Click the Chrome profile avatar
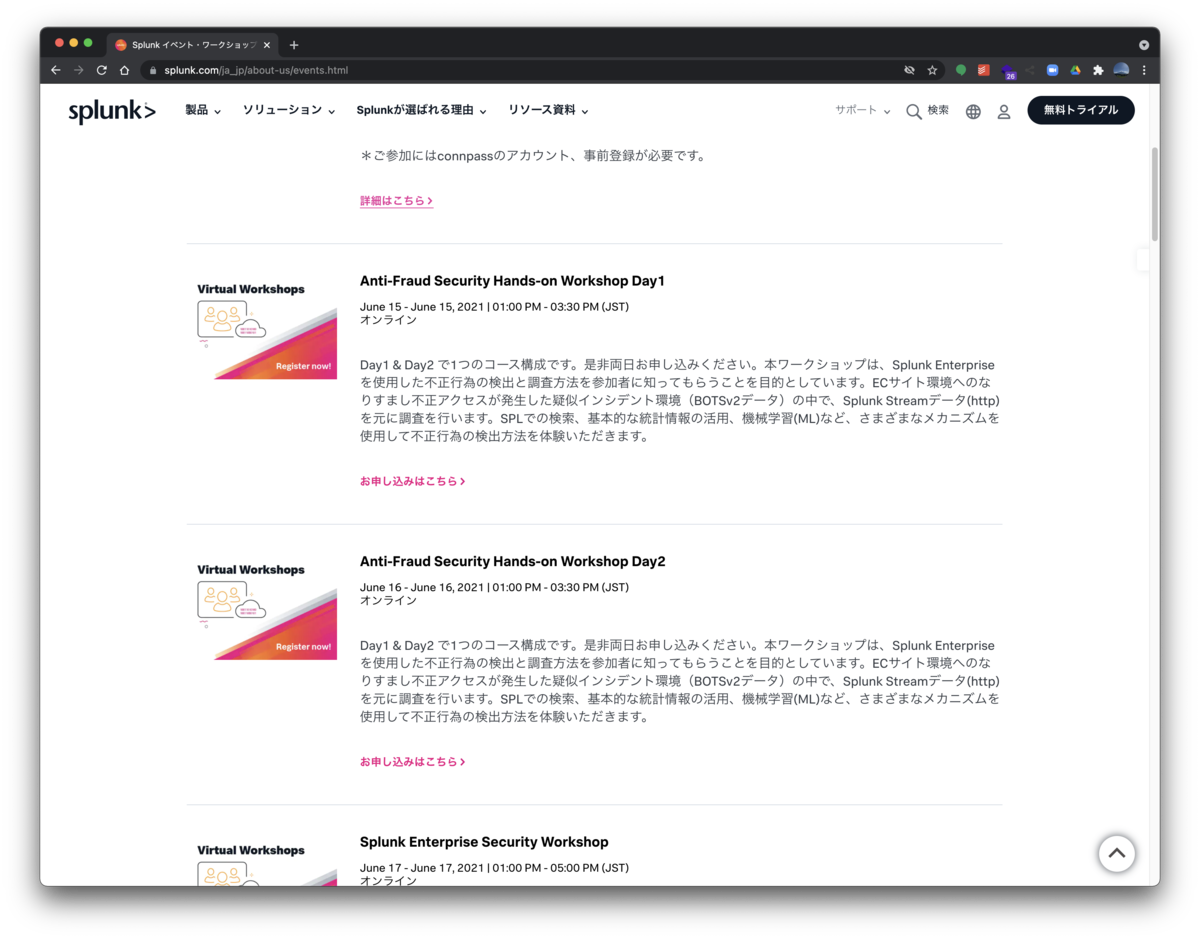Image resolution: width=1200 pixels, height=939 pixels. (x=1121, y=70)
